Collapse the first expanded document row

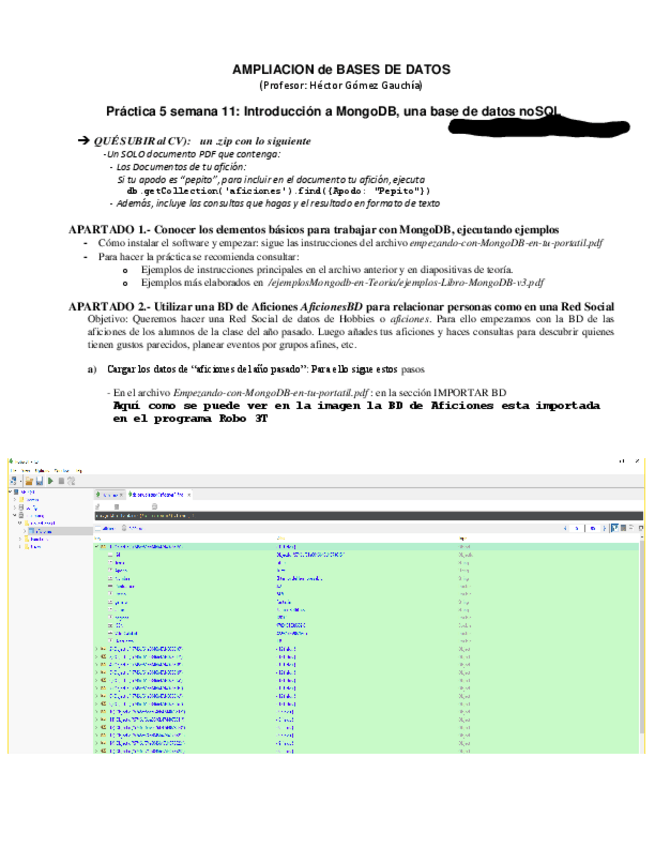(x=96, y=546)
